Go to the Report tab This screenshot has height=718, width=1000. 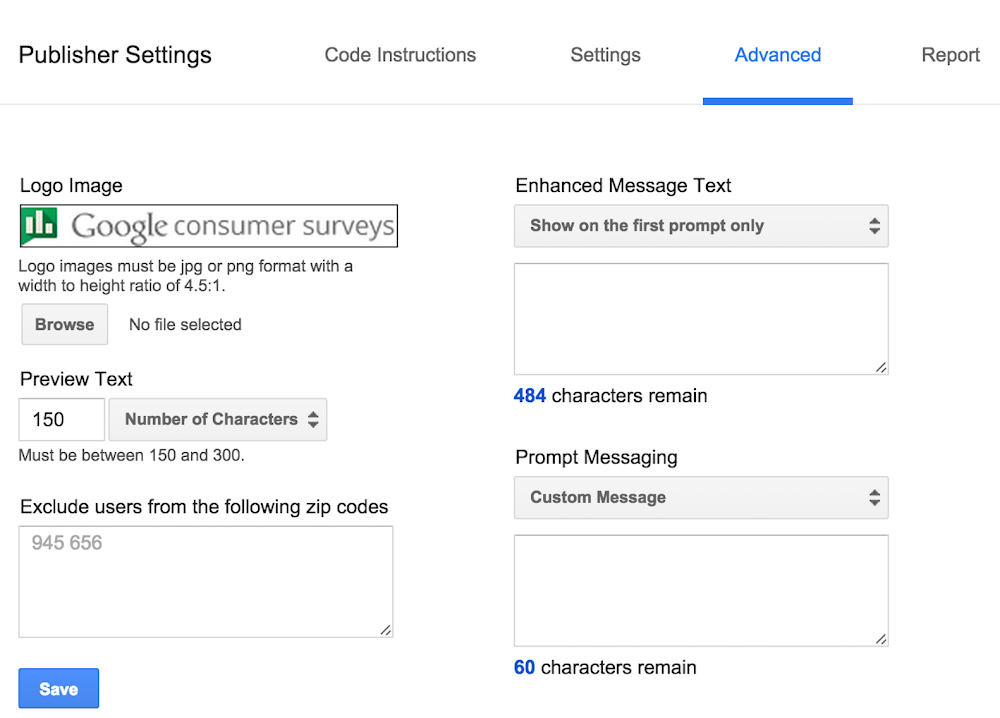point(950,55)
